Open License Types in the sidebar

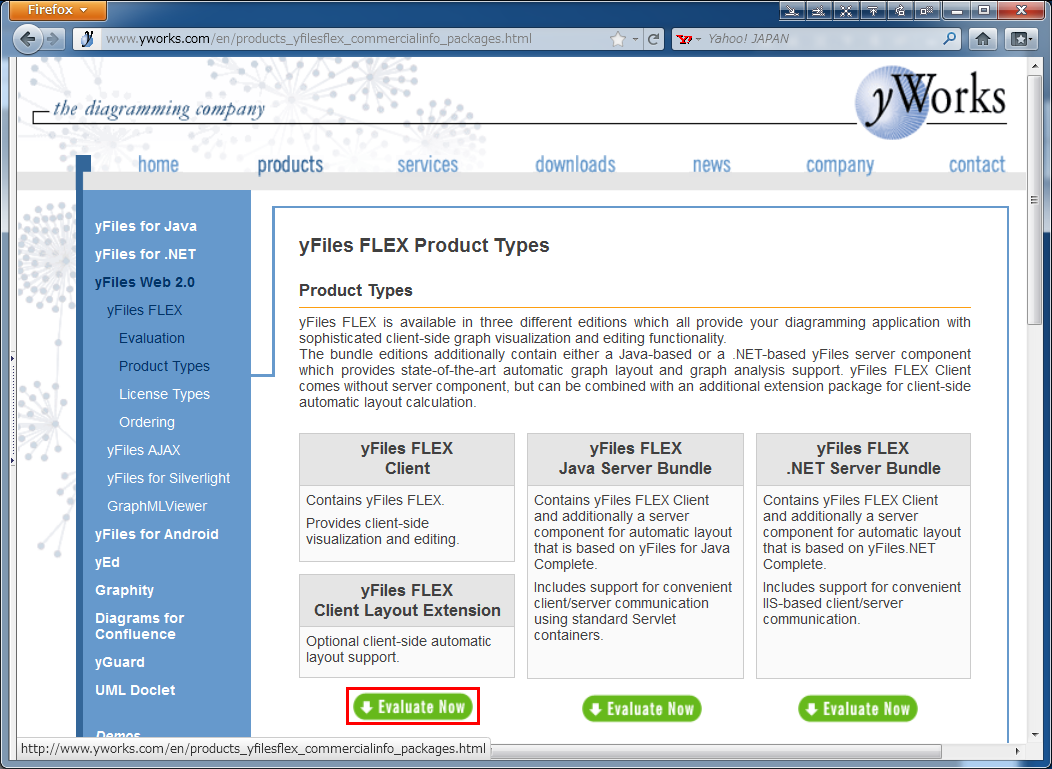point(164,395)
